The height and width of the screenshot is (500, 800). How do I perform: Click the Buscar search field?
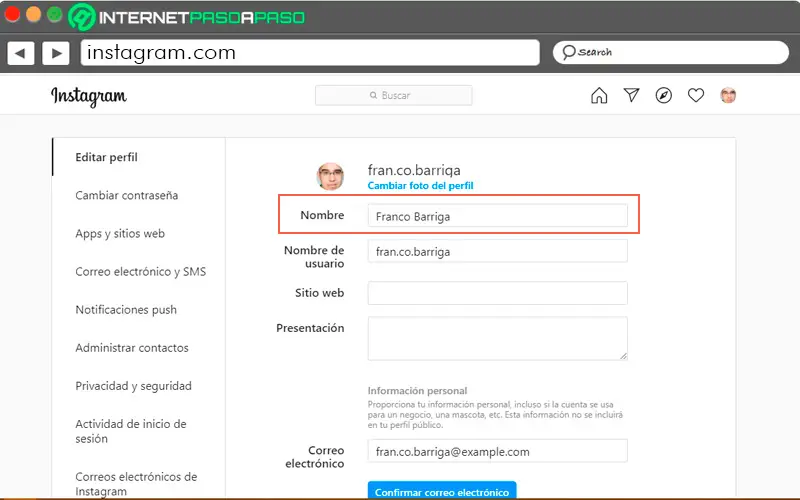[393, 95]
